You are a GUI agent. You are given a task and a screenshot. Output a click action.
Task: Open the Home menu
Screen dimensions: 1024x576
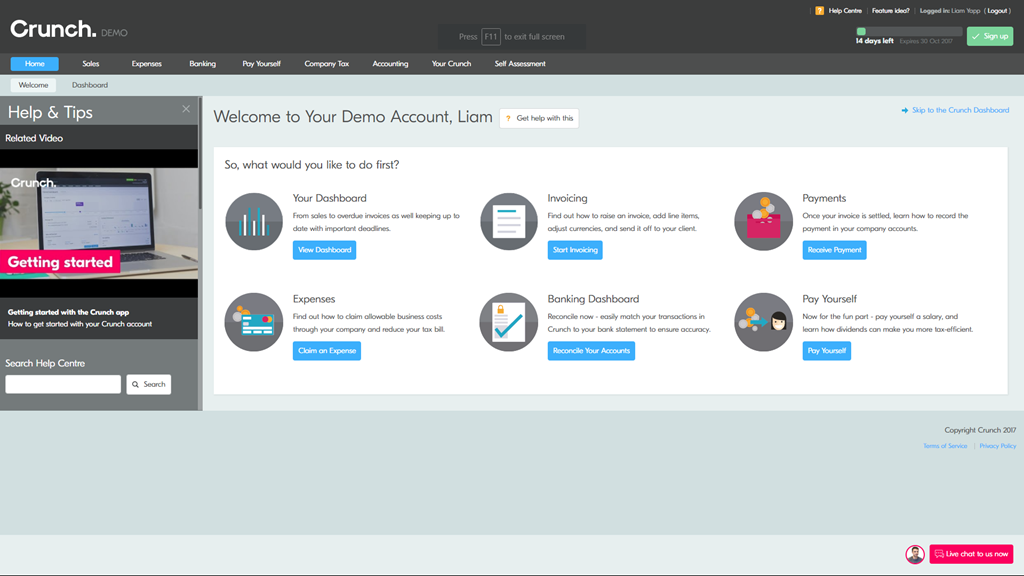(x=35, y=63)
